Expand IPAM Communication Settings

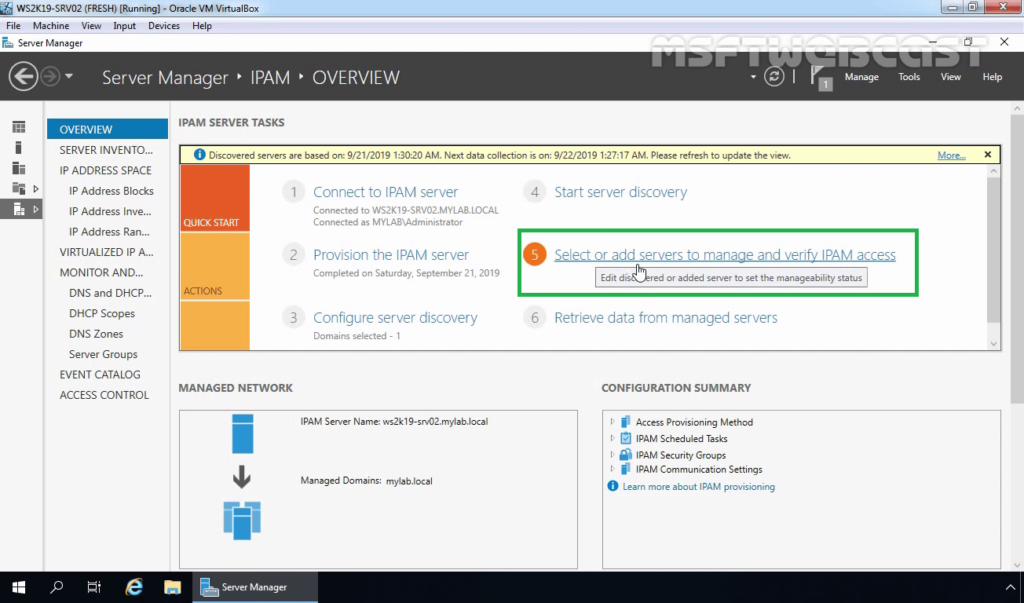[x=612, y=469]
